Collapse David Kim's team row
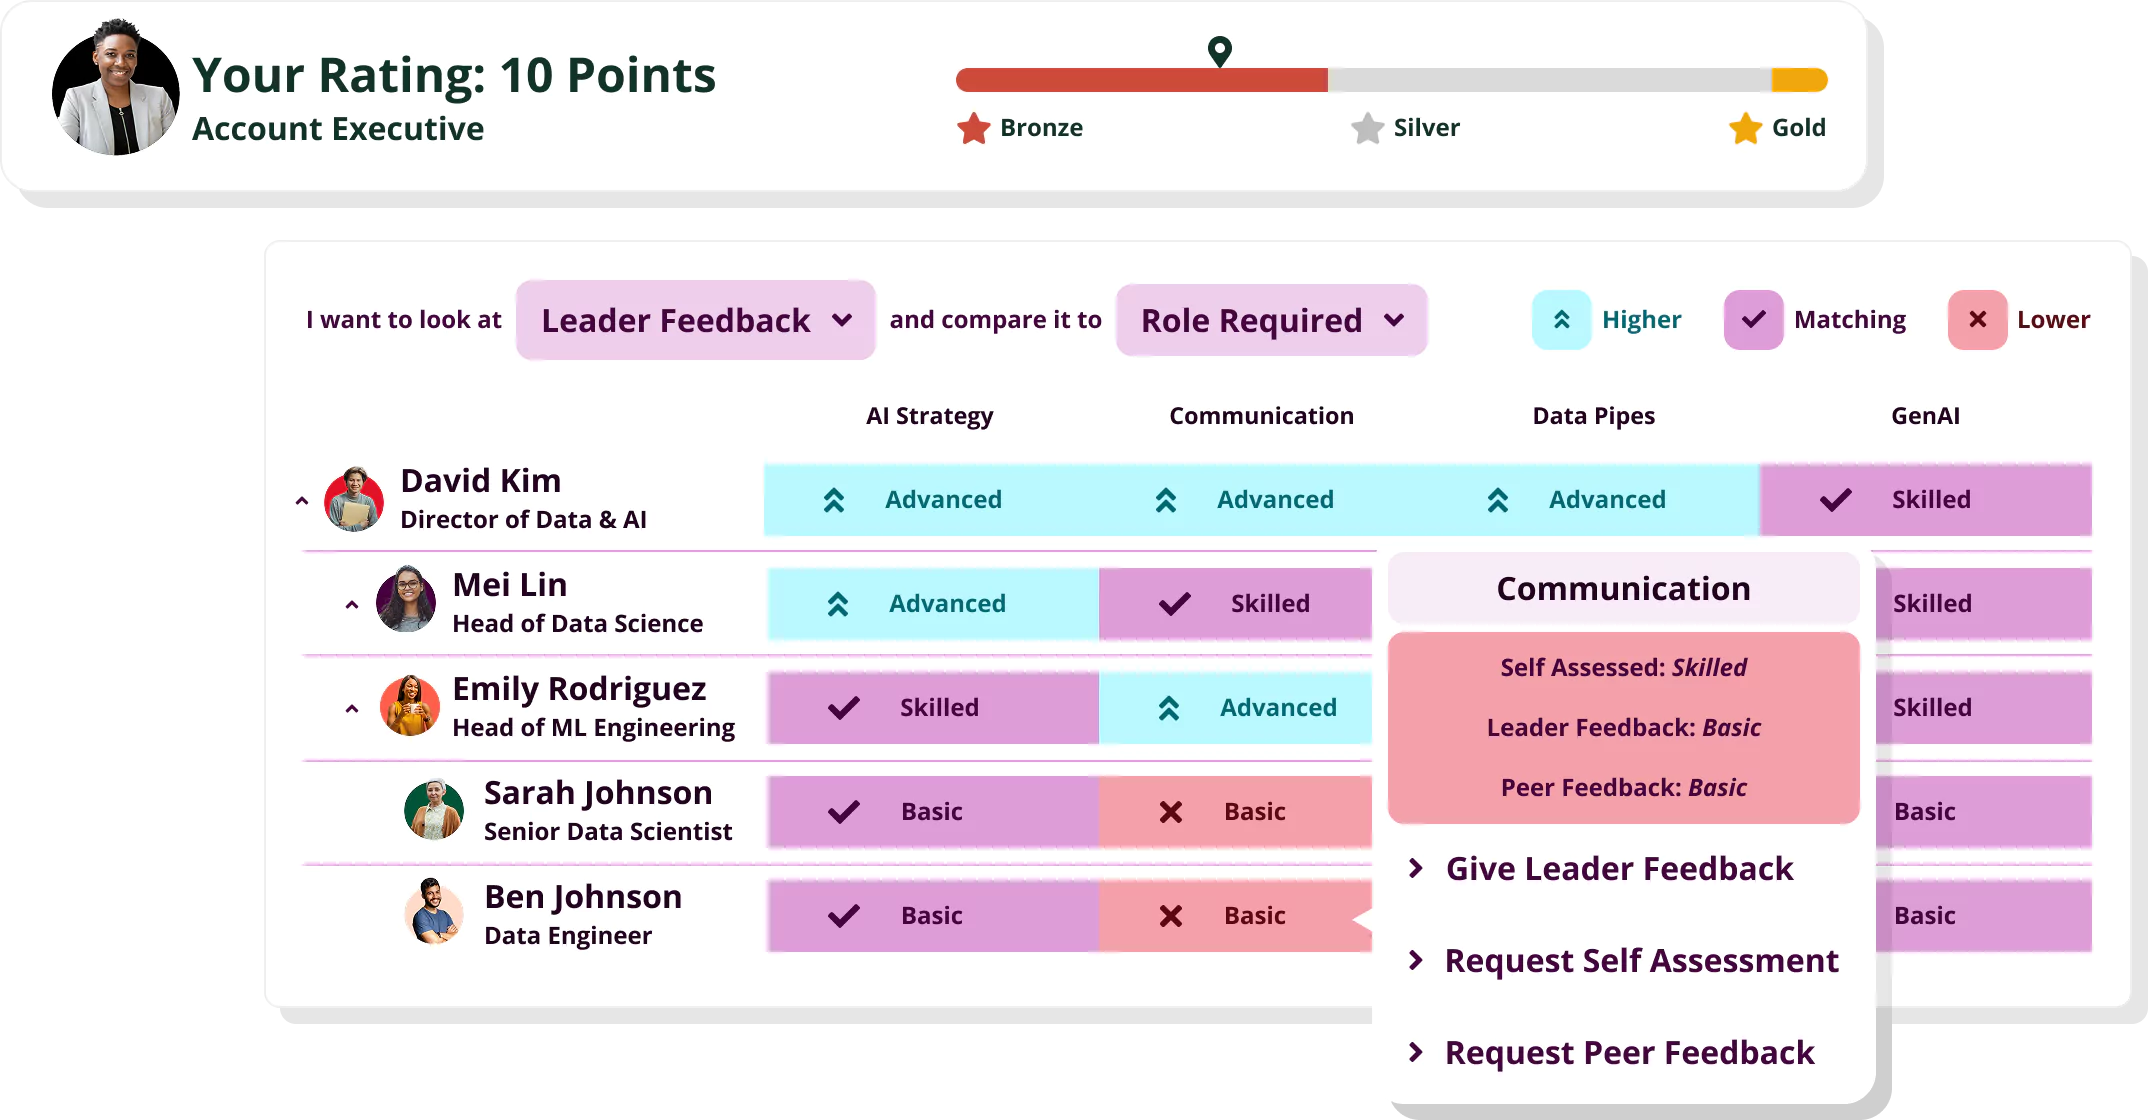The image size is (2148, 1120). pyautogui.click(x=302, y=501)
